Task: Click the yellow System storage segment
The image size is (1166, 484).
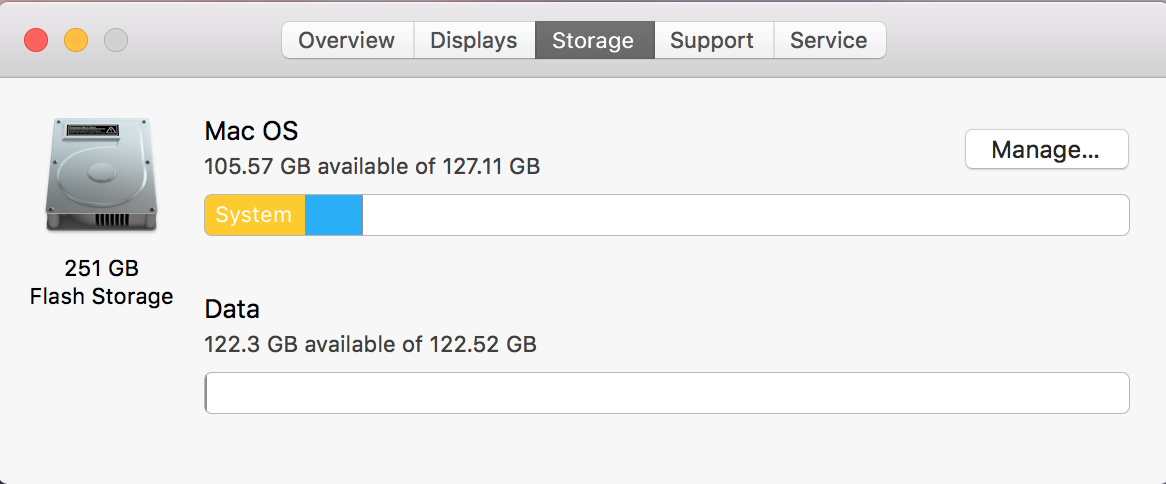Action: [255, 215]
